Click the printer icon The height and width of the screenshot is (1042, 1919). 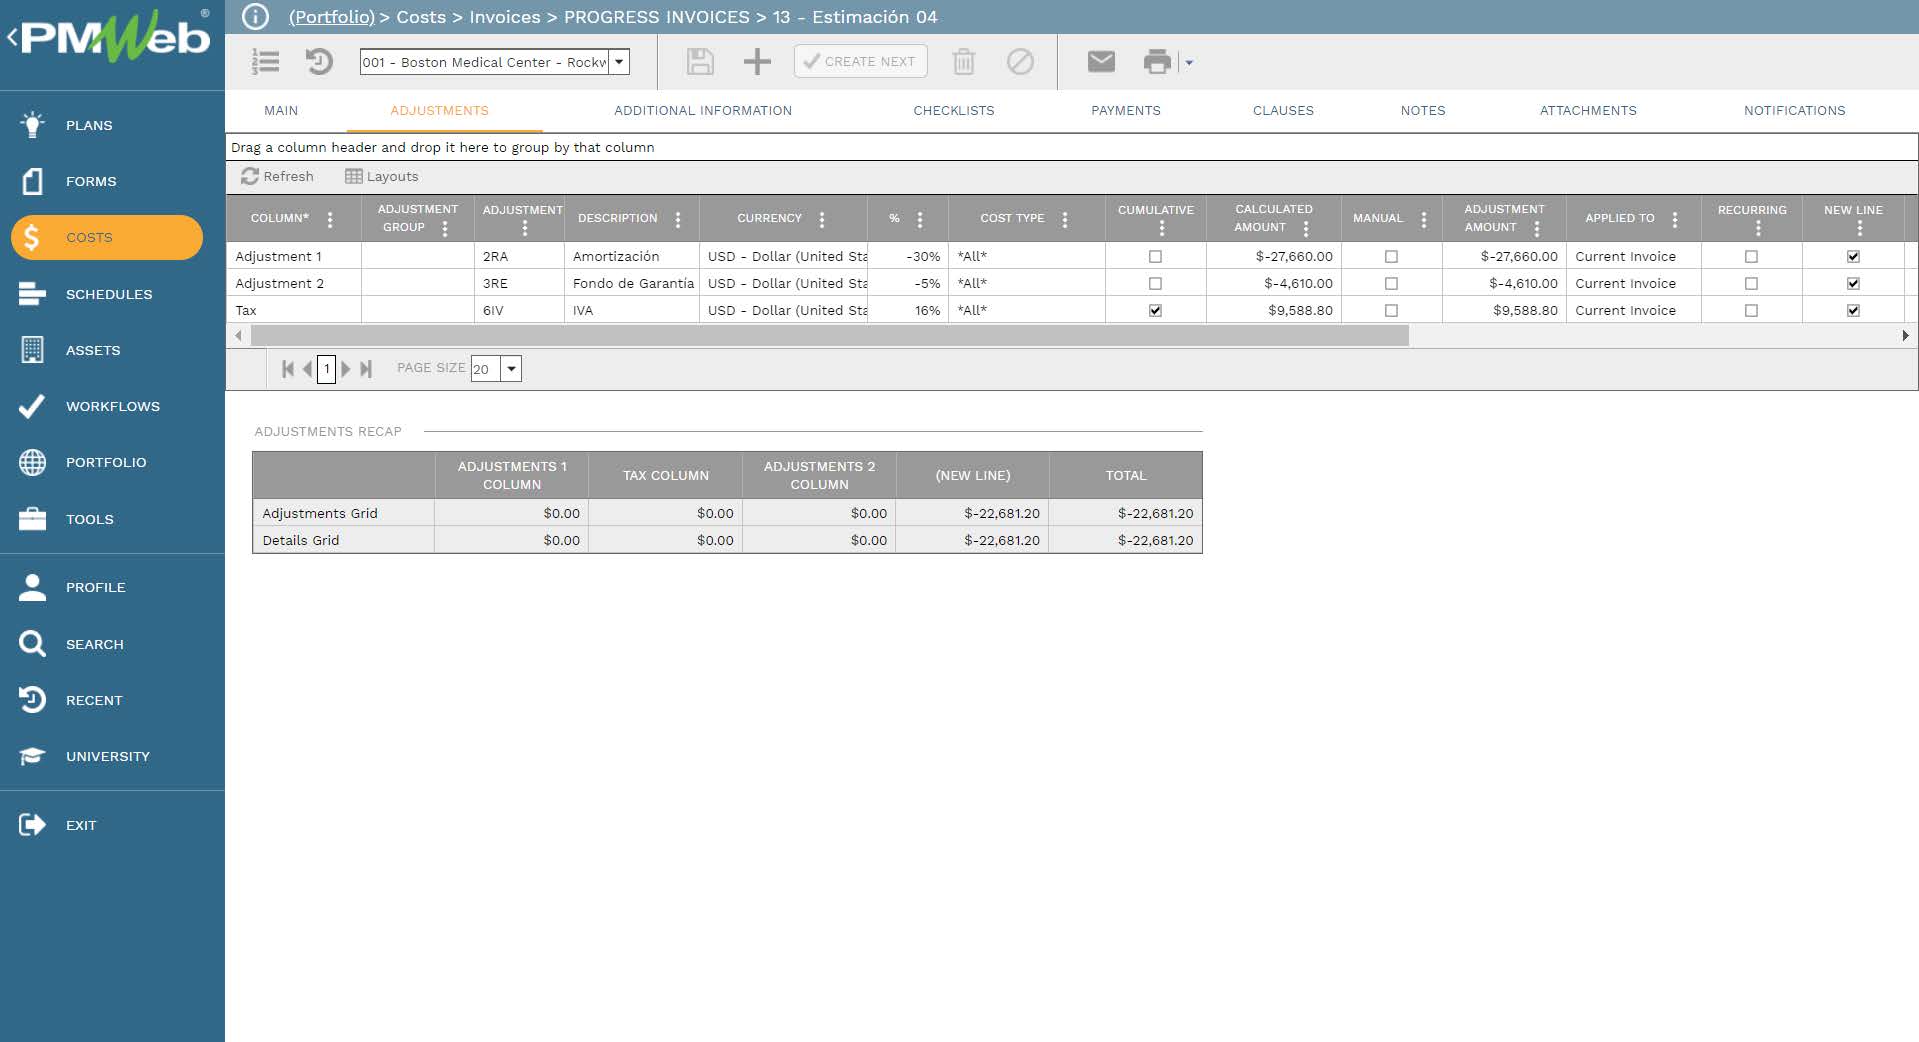1156,62
